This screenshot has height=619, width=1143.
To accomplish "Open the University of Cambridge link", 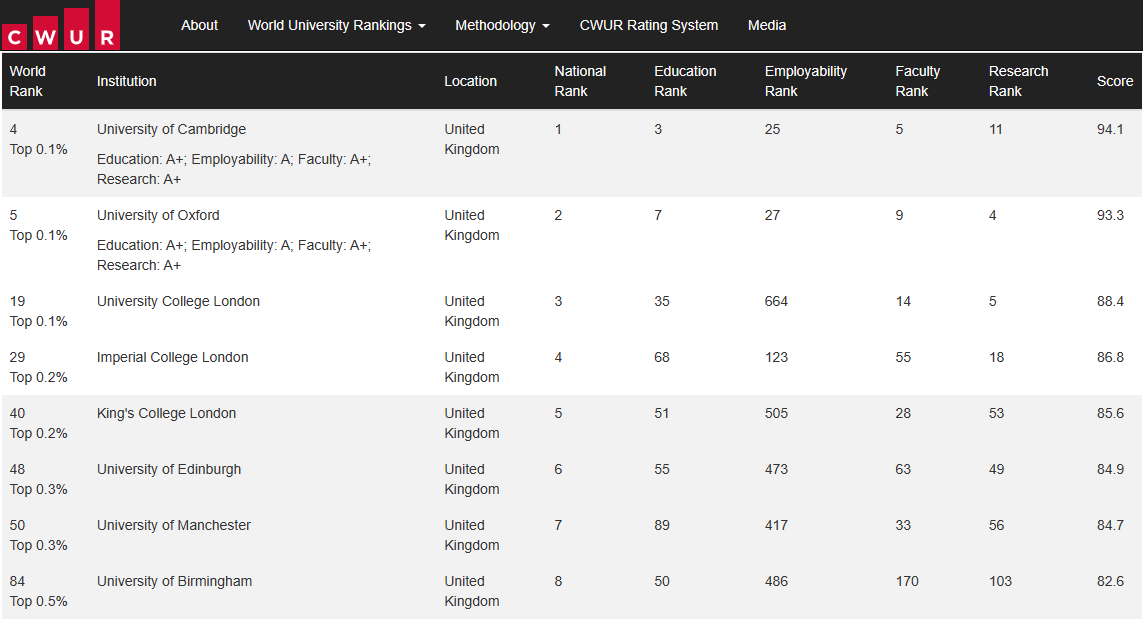I will tap(171, 129).
